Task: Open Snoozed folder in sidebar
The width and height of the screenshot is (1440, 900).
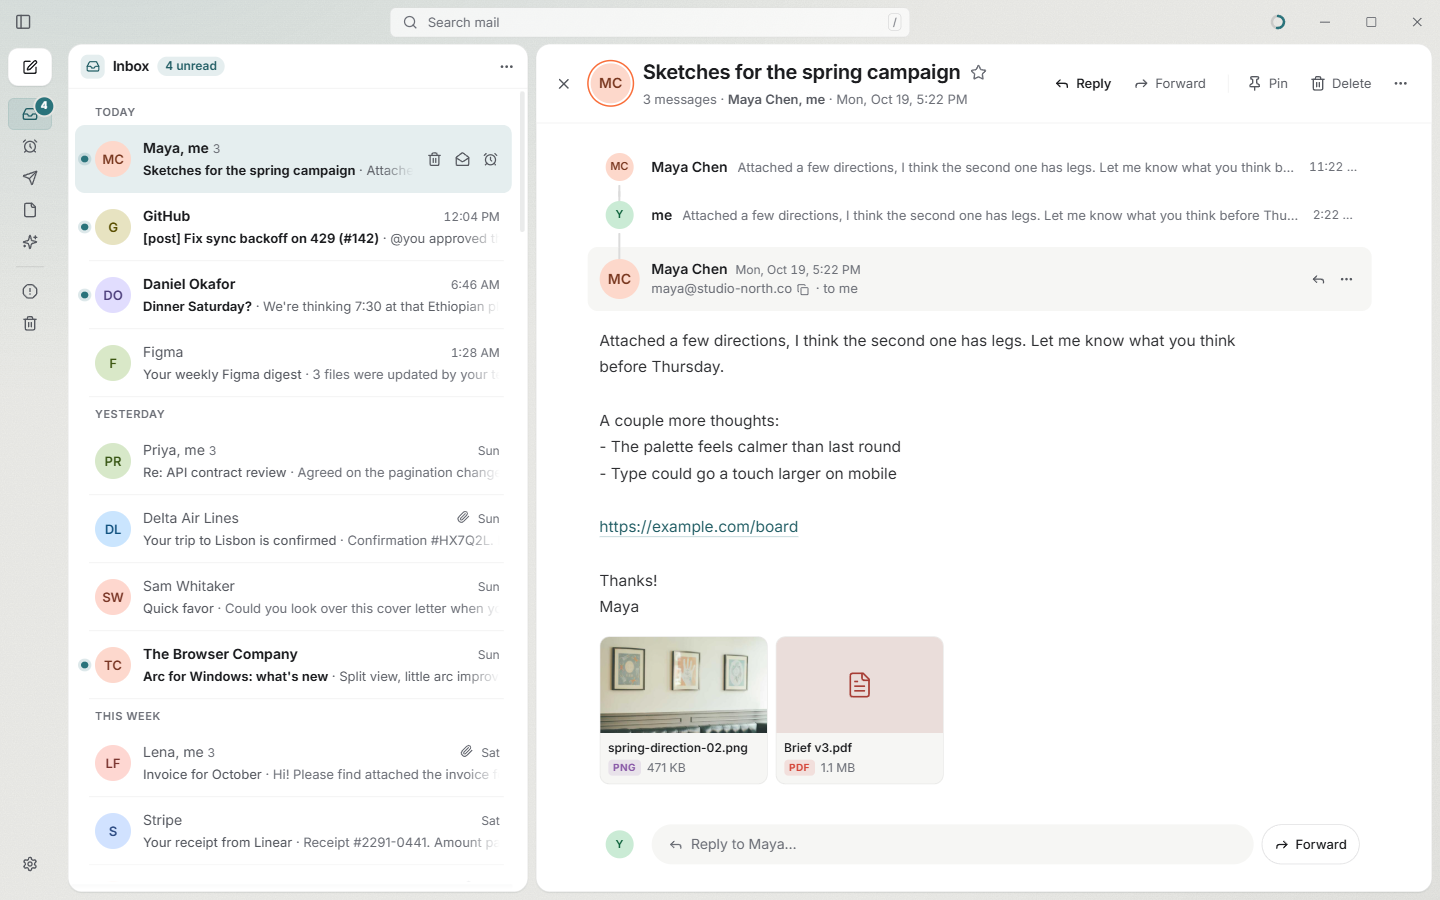Action: coord(30,146)
